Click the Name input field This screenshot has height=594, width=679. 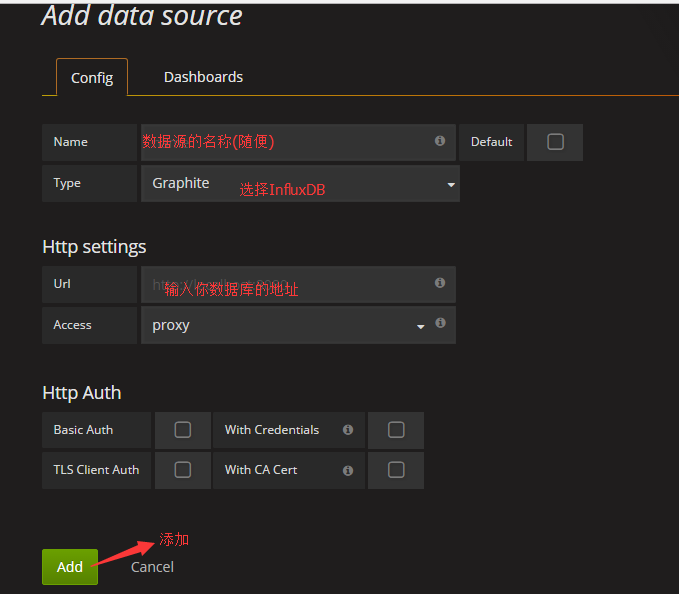tap(298, 142)
